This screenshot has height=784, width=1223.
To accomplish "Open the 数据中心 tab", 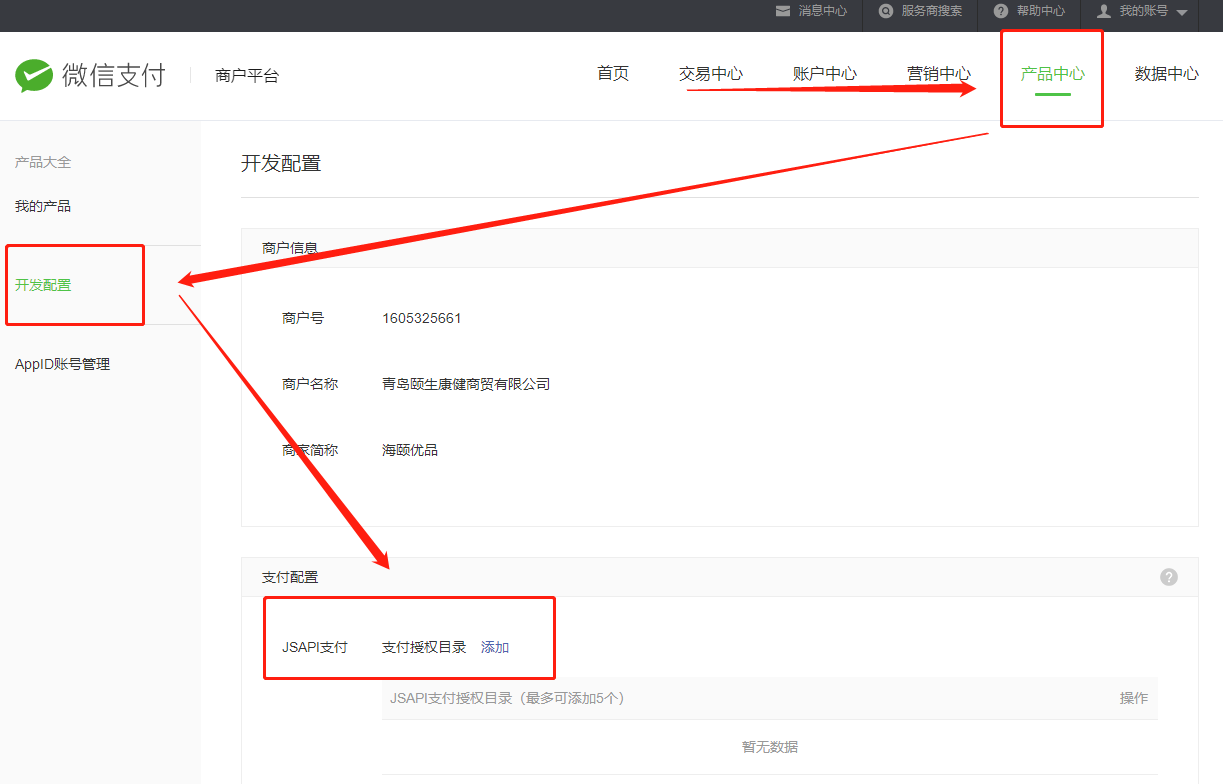I will [x=1166, y=73].
